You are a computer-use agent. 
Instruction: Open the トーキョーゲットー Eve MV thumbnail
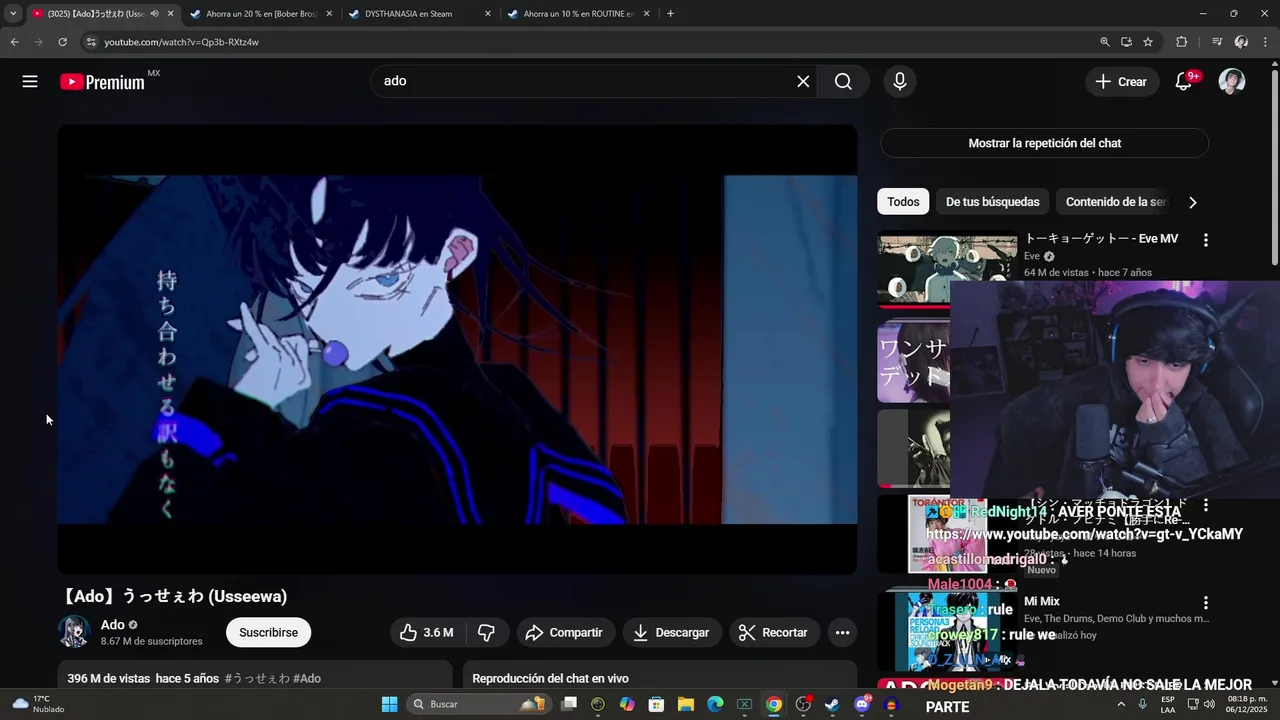pyautogui.click(x=947, y=271)
